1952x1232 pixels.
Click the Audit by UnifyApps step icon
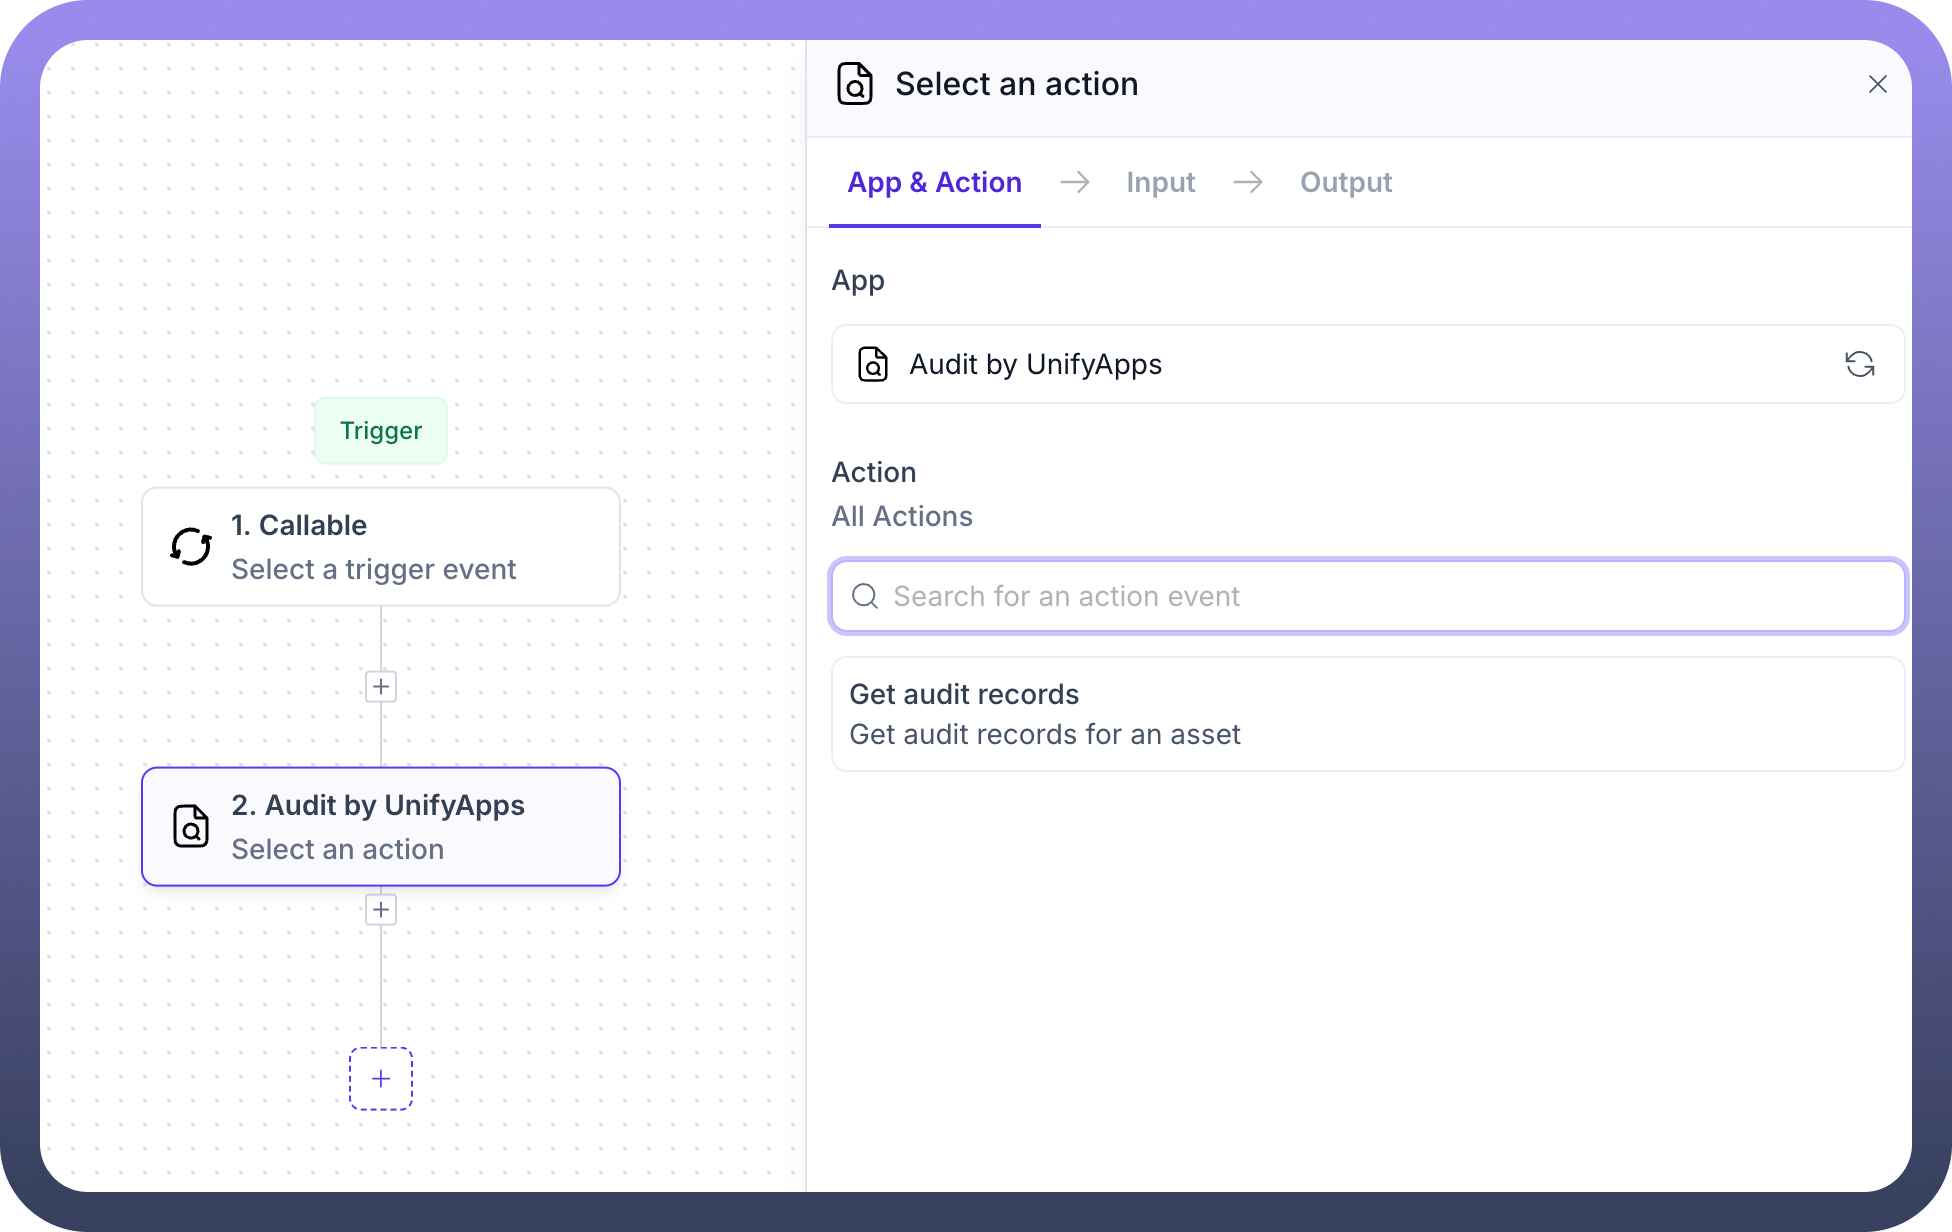click(x=191, y=827)
